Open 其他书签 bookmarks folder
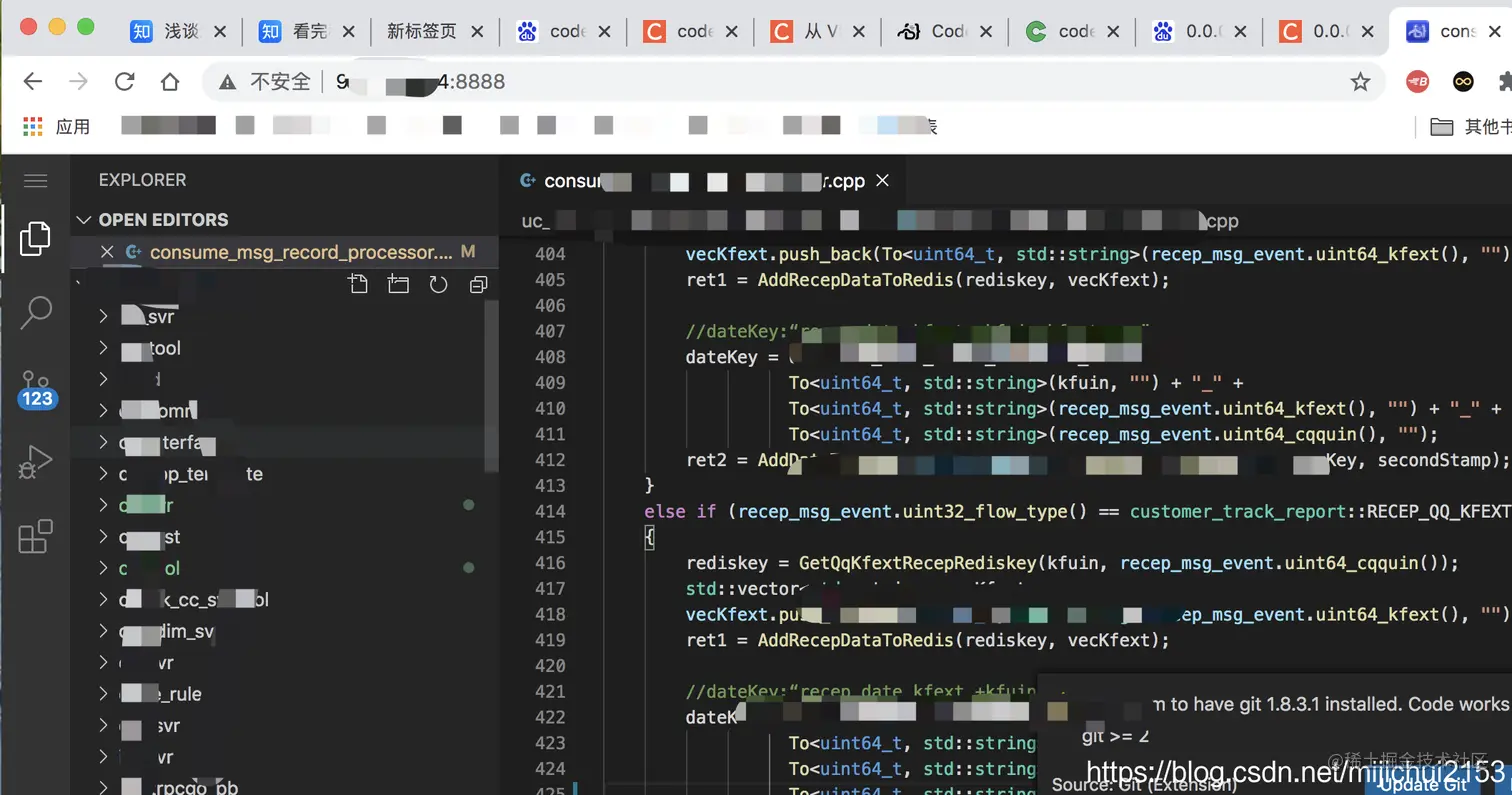Viewport: 1512px width, 795px height. tap(1470, 126)
